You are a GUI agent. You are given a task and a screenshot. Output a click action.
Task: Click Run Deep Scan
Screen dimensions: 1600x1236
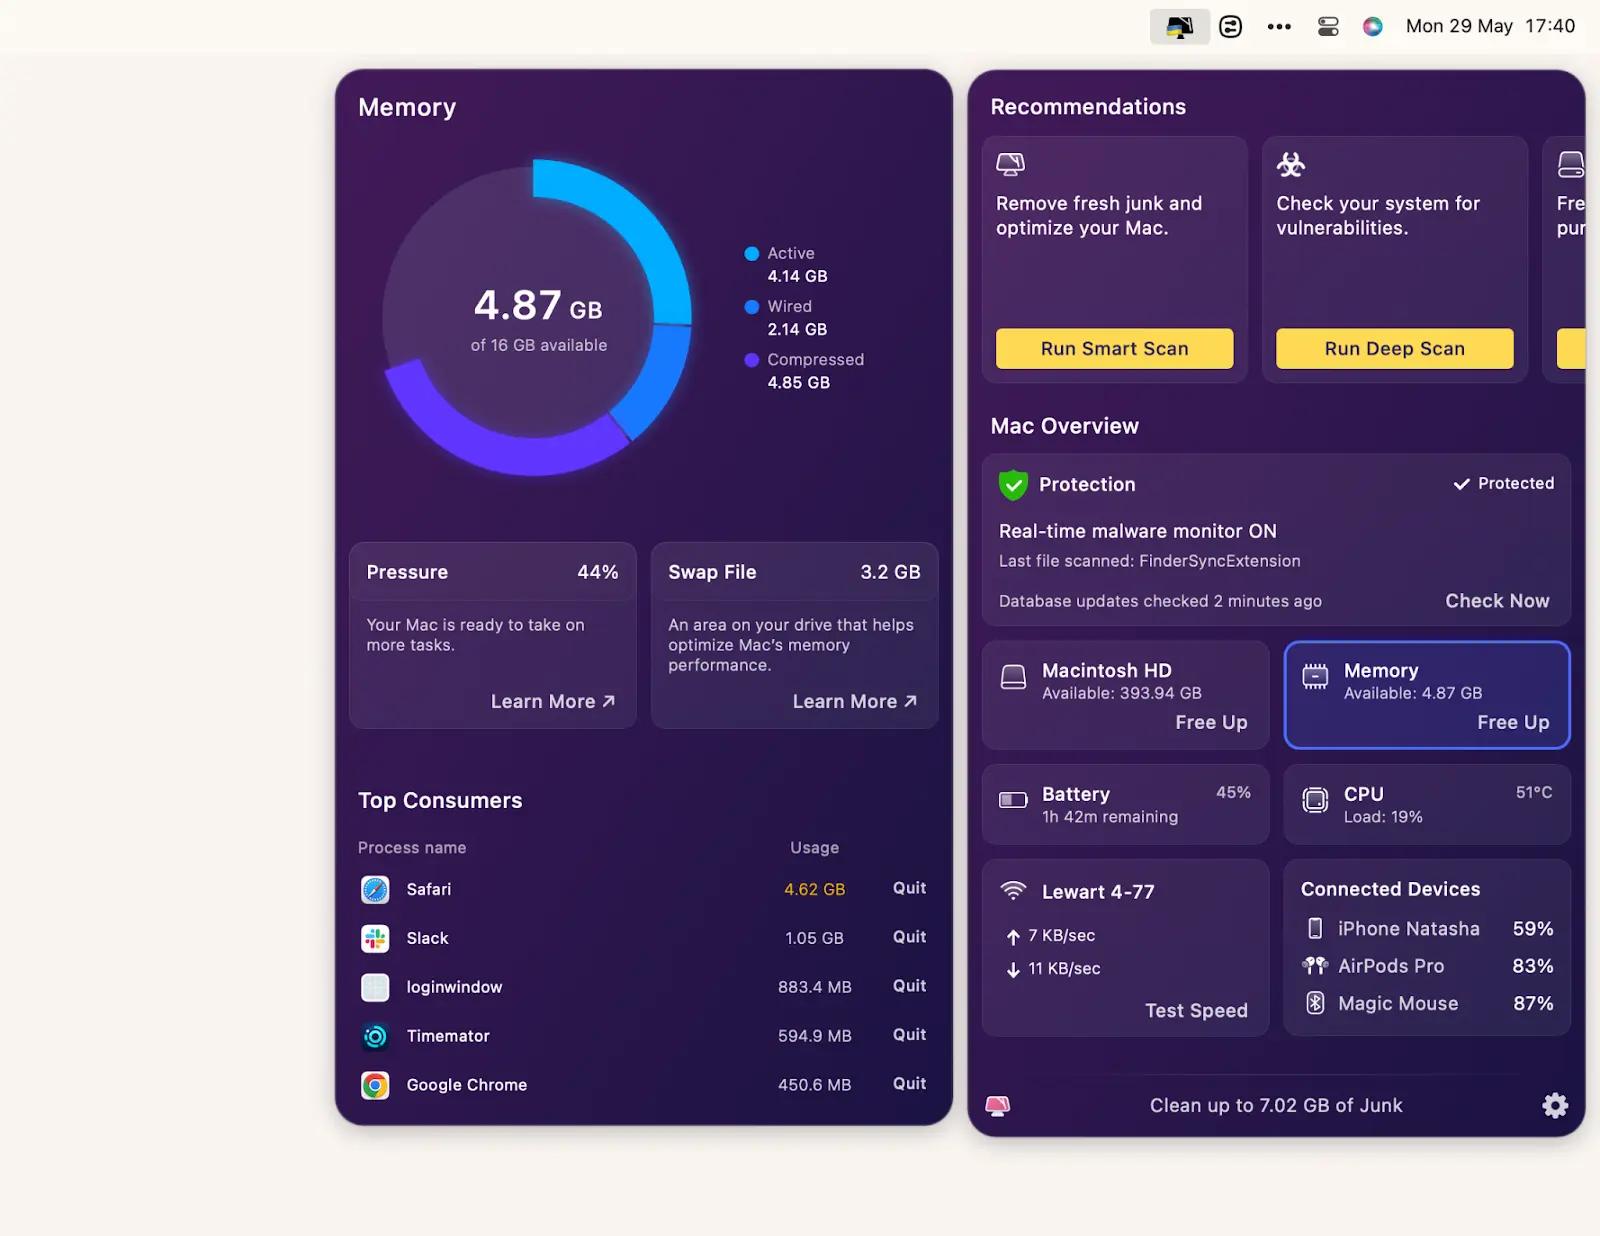1395,348
